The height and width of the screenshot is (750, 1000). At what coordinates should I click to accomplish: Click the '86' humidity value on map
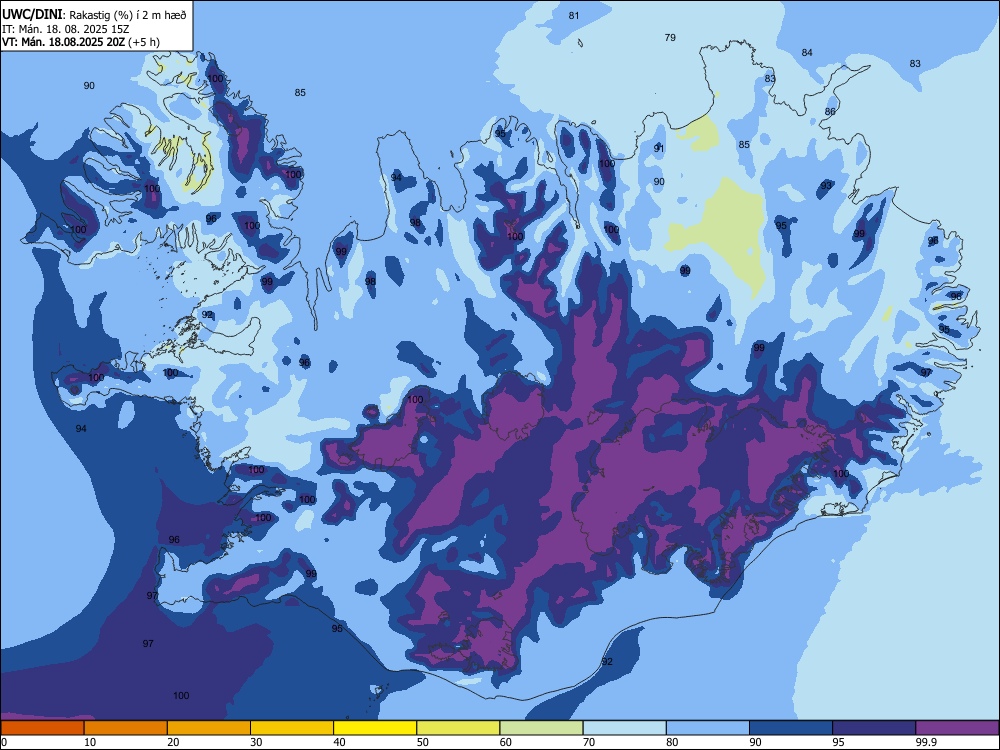pos(830,112)
